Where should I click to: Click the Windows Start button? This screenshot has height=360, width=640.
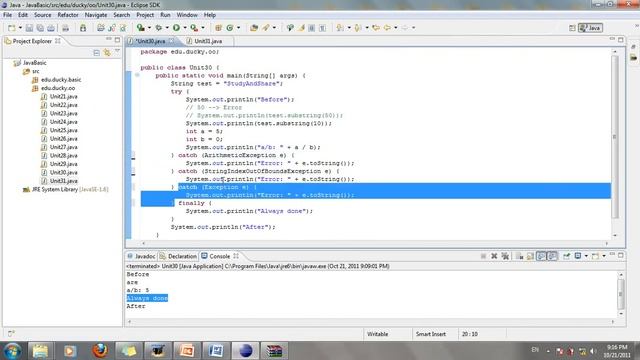pyautogui.click(x=12, y=351)
